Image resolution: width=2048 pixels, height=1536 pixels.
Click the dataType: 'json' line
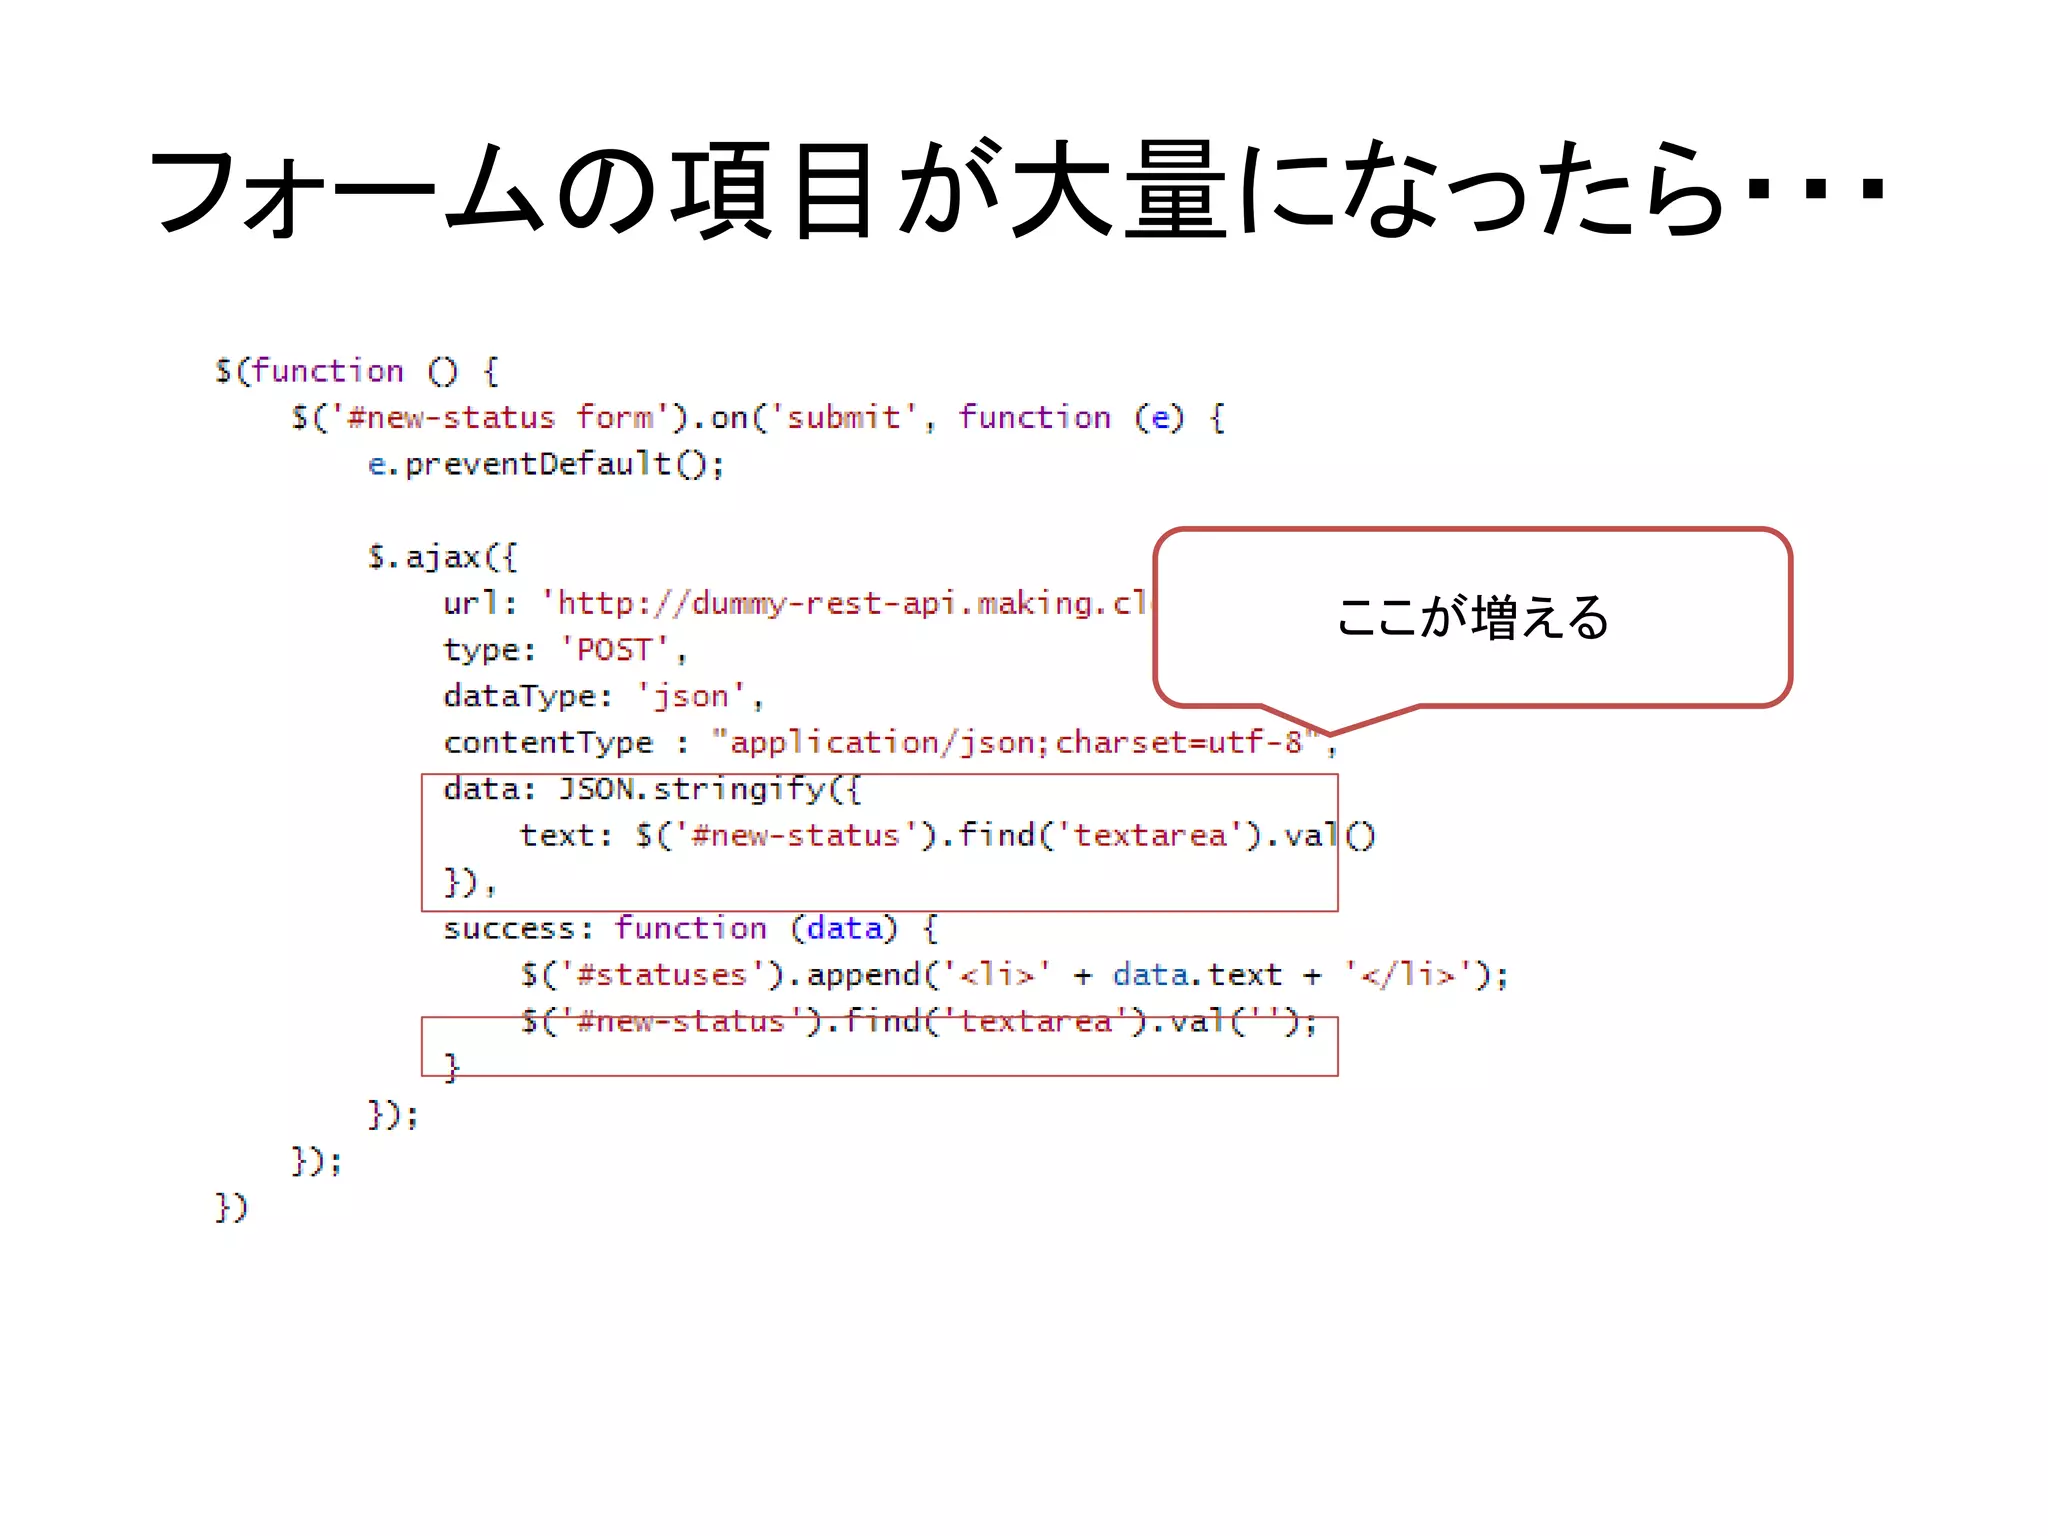[x=603, y=696]
